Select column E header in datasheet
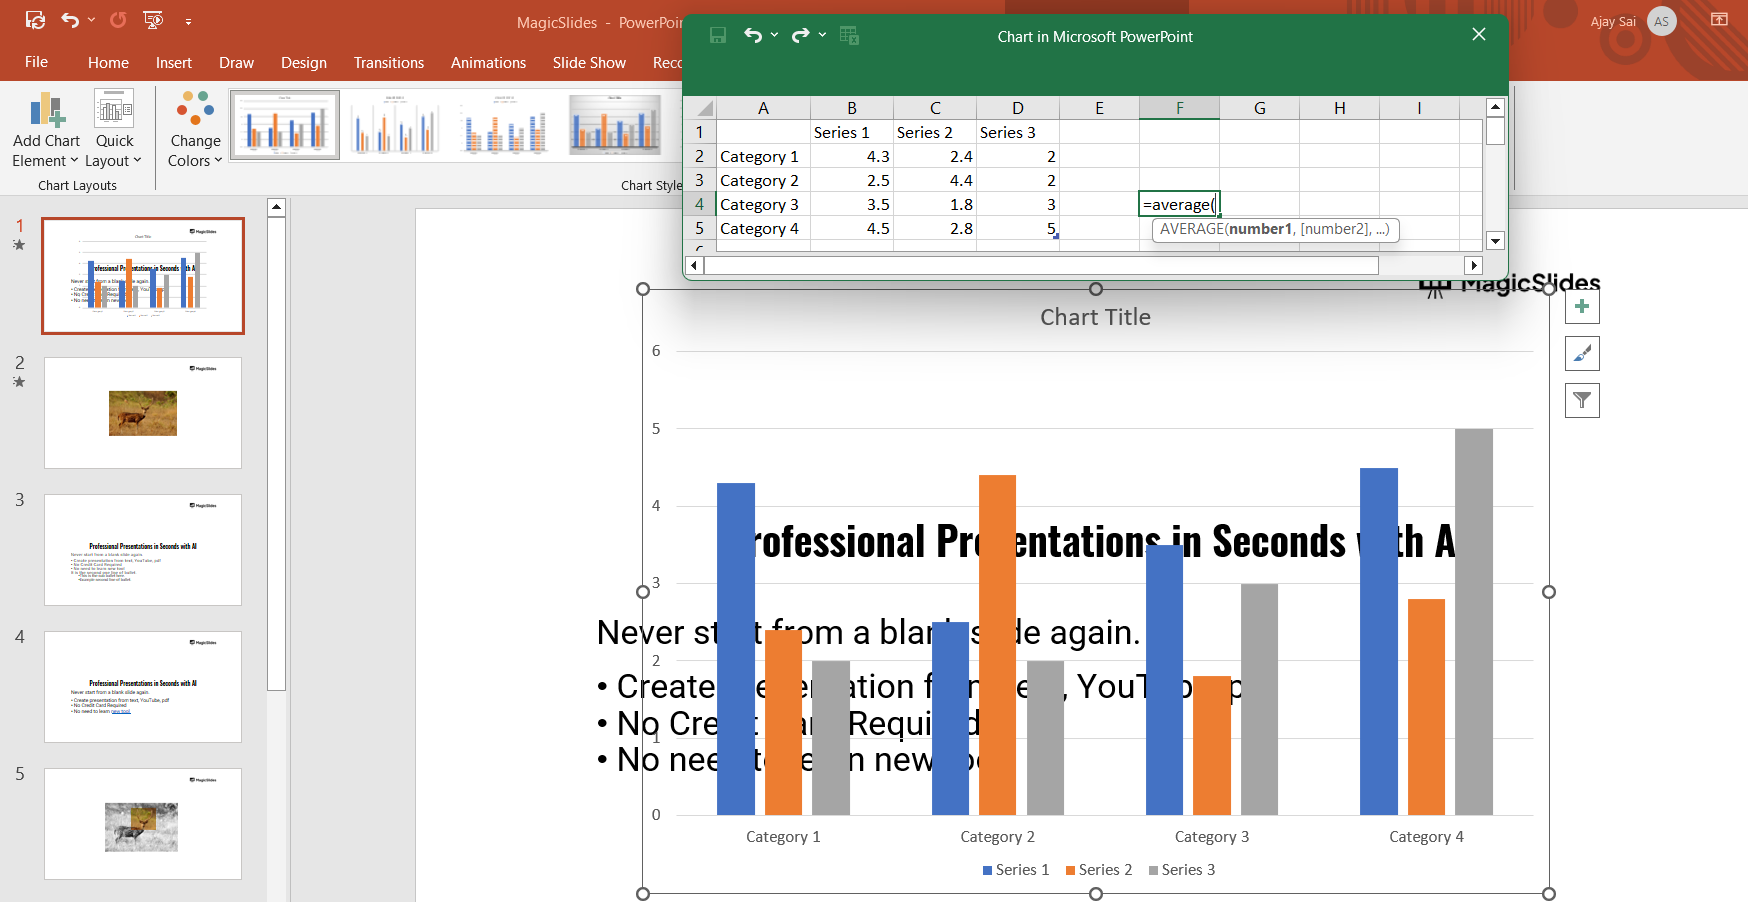Screen dimensions: 1748x902 click(x=1099, y=108)
